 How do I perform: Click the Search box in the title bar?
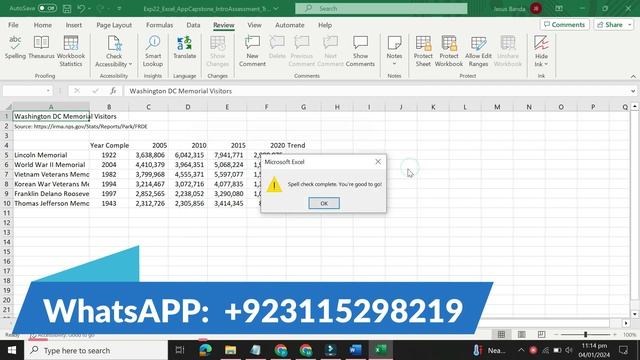point(381,9)
